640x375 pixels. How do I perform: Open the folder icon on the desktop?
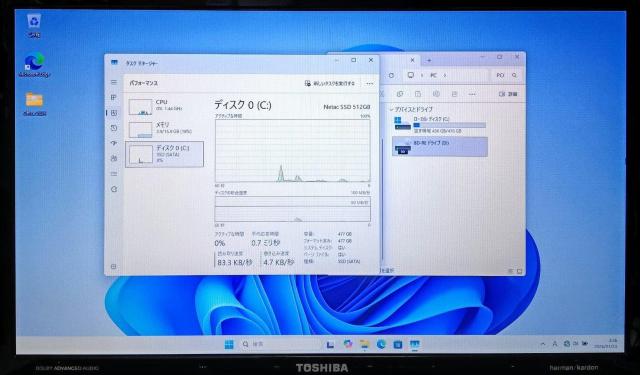pos(34,104)
